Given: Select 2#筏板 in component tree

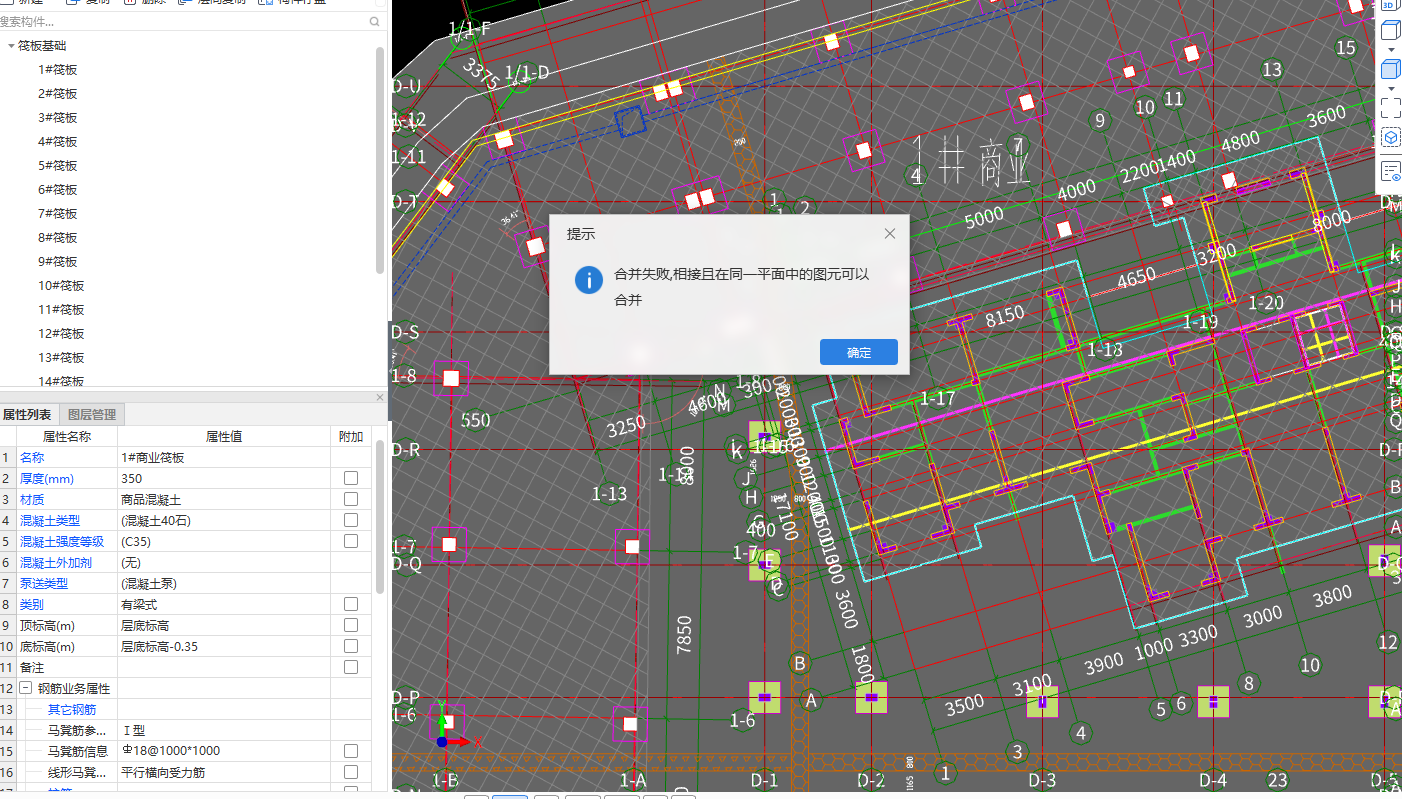Looking at the screenshot, I should point(58,94).
